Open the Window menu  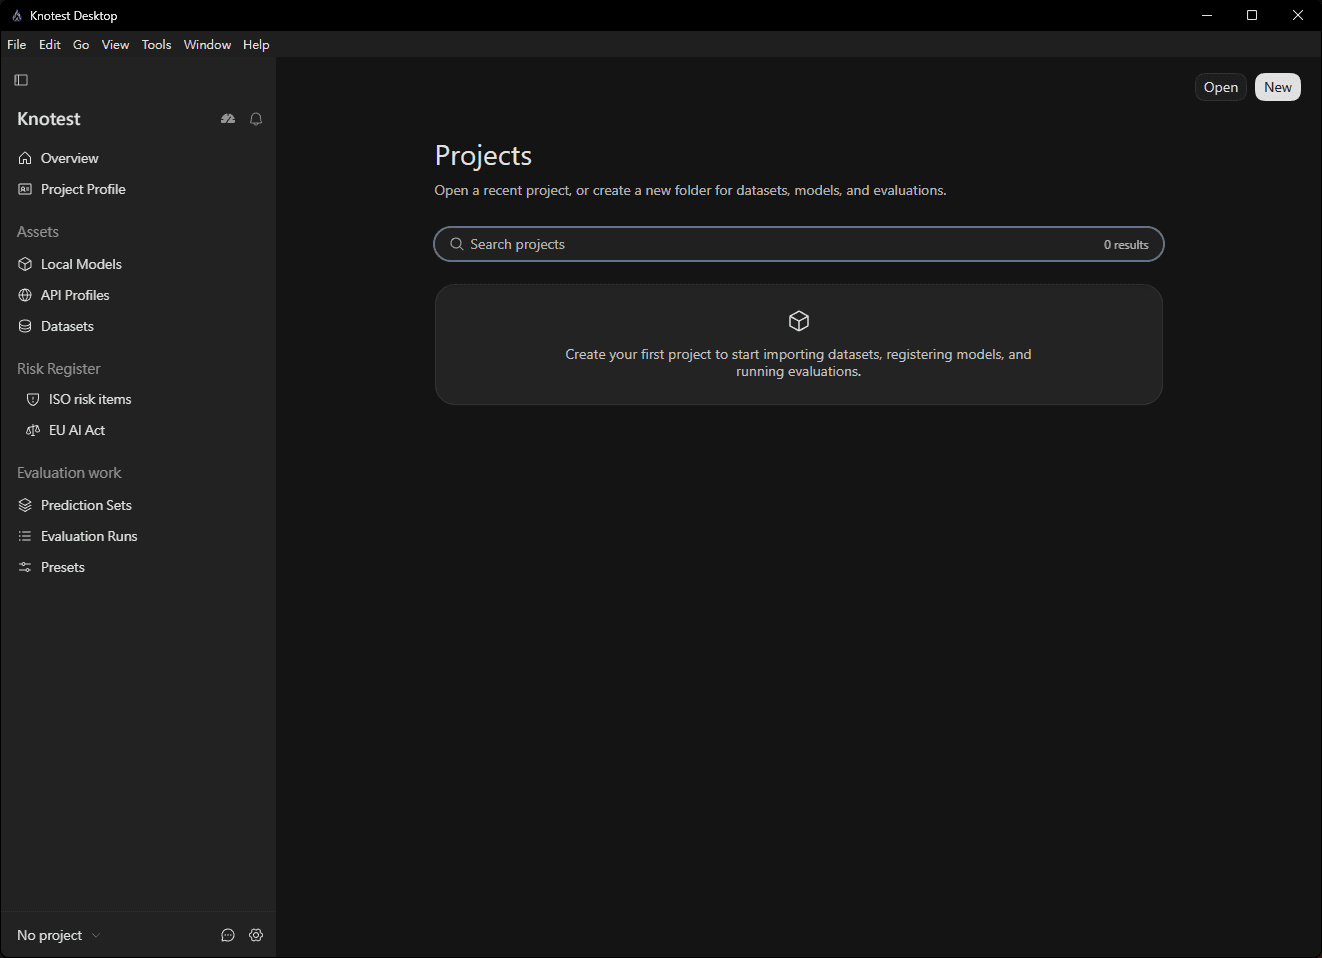click(207, 45)
